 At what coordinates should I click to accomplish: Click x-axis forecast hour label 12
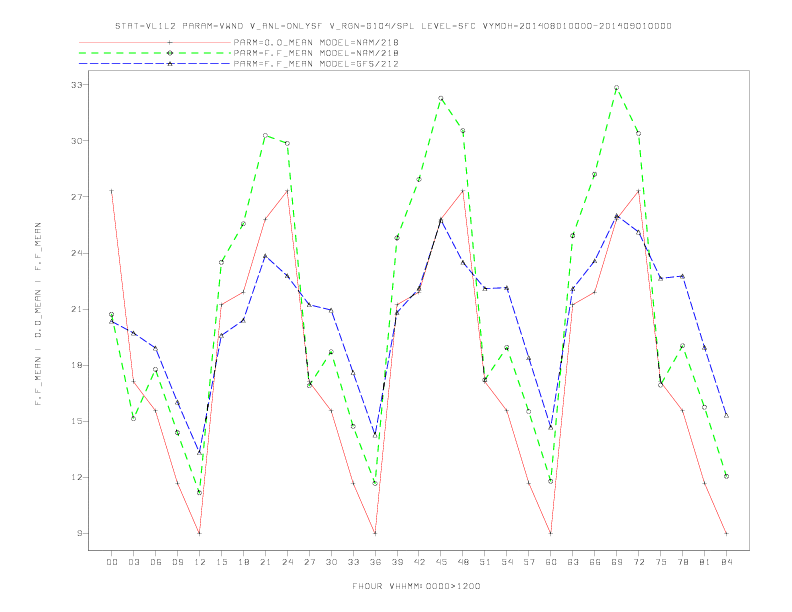[x=200, y=562]
